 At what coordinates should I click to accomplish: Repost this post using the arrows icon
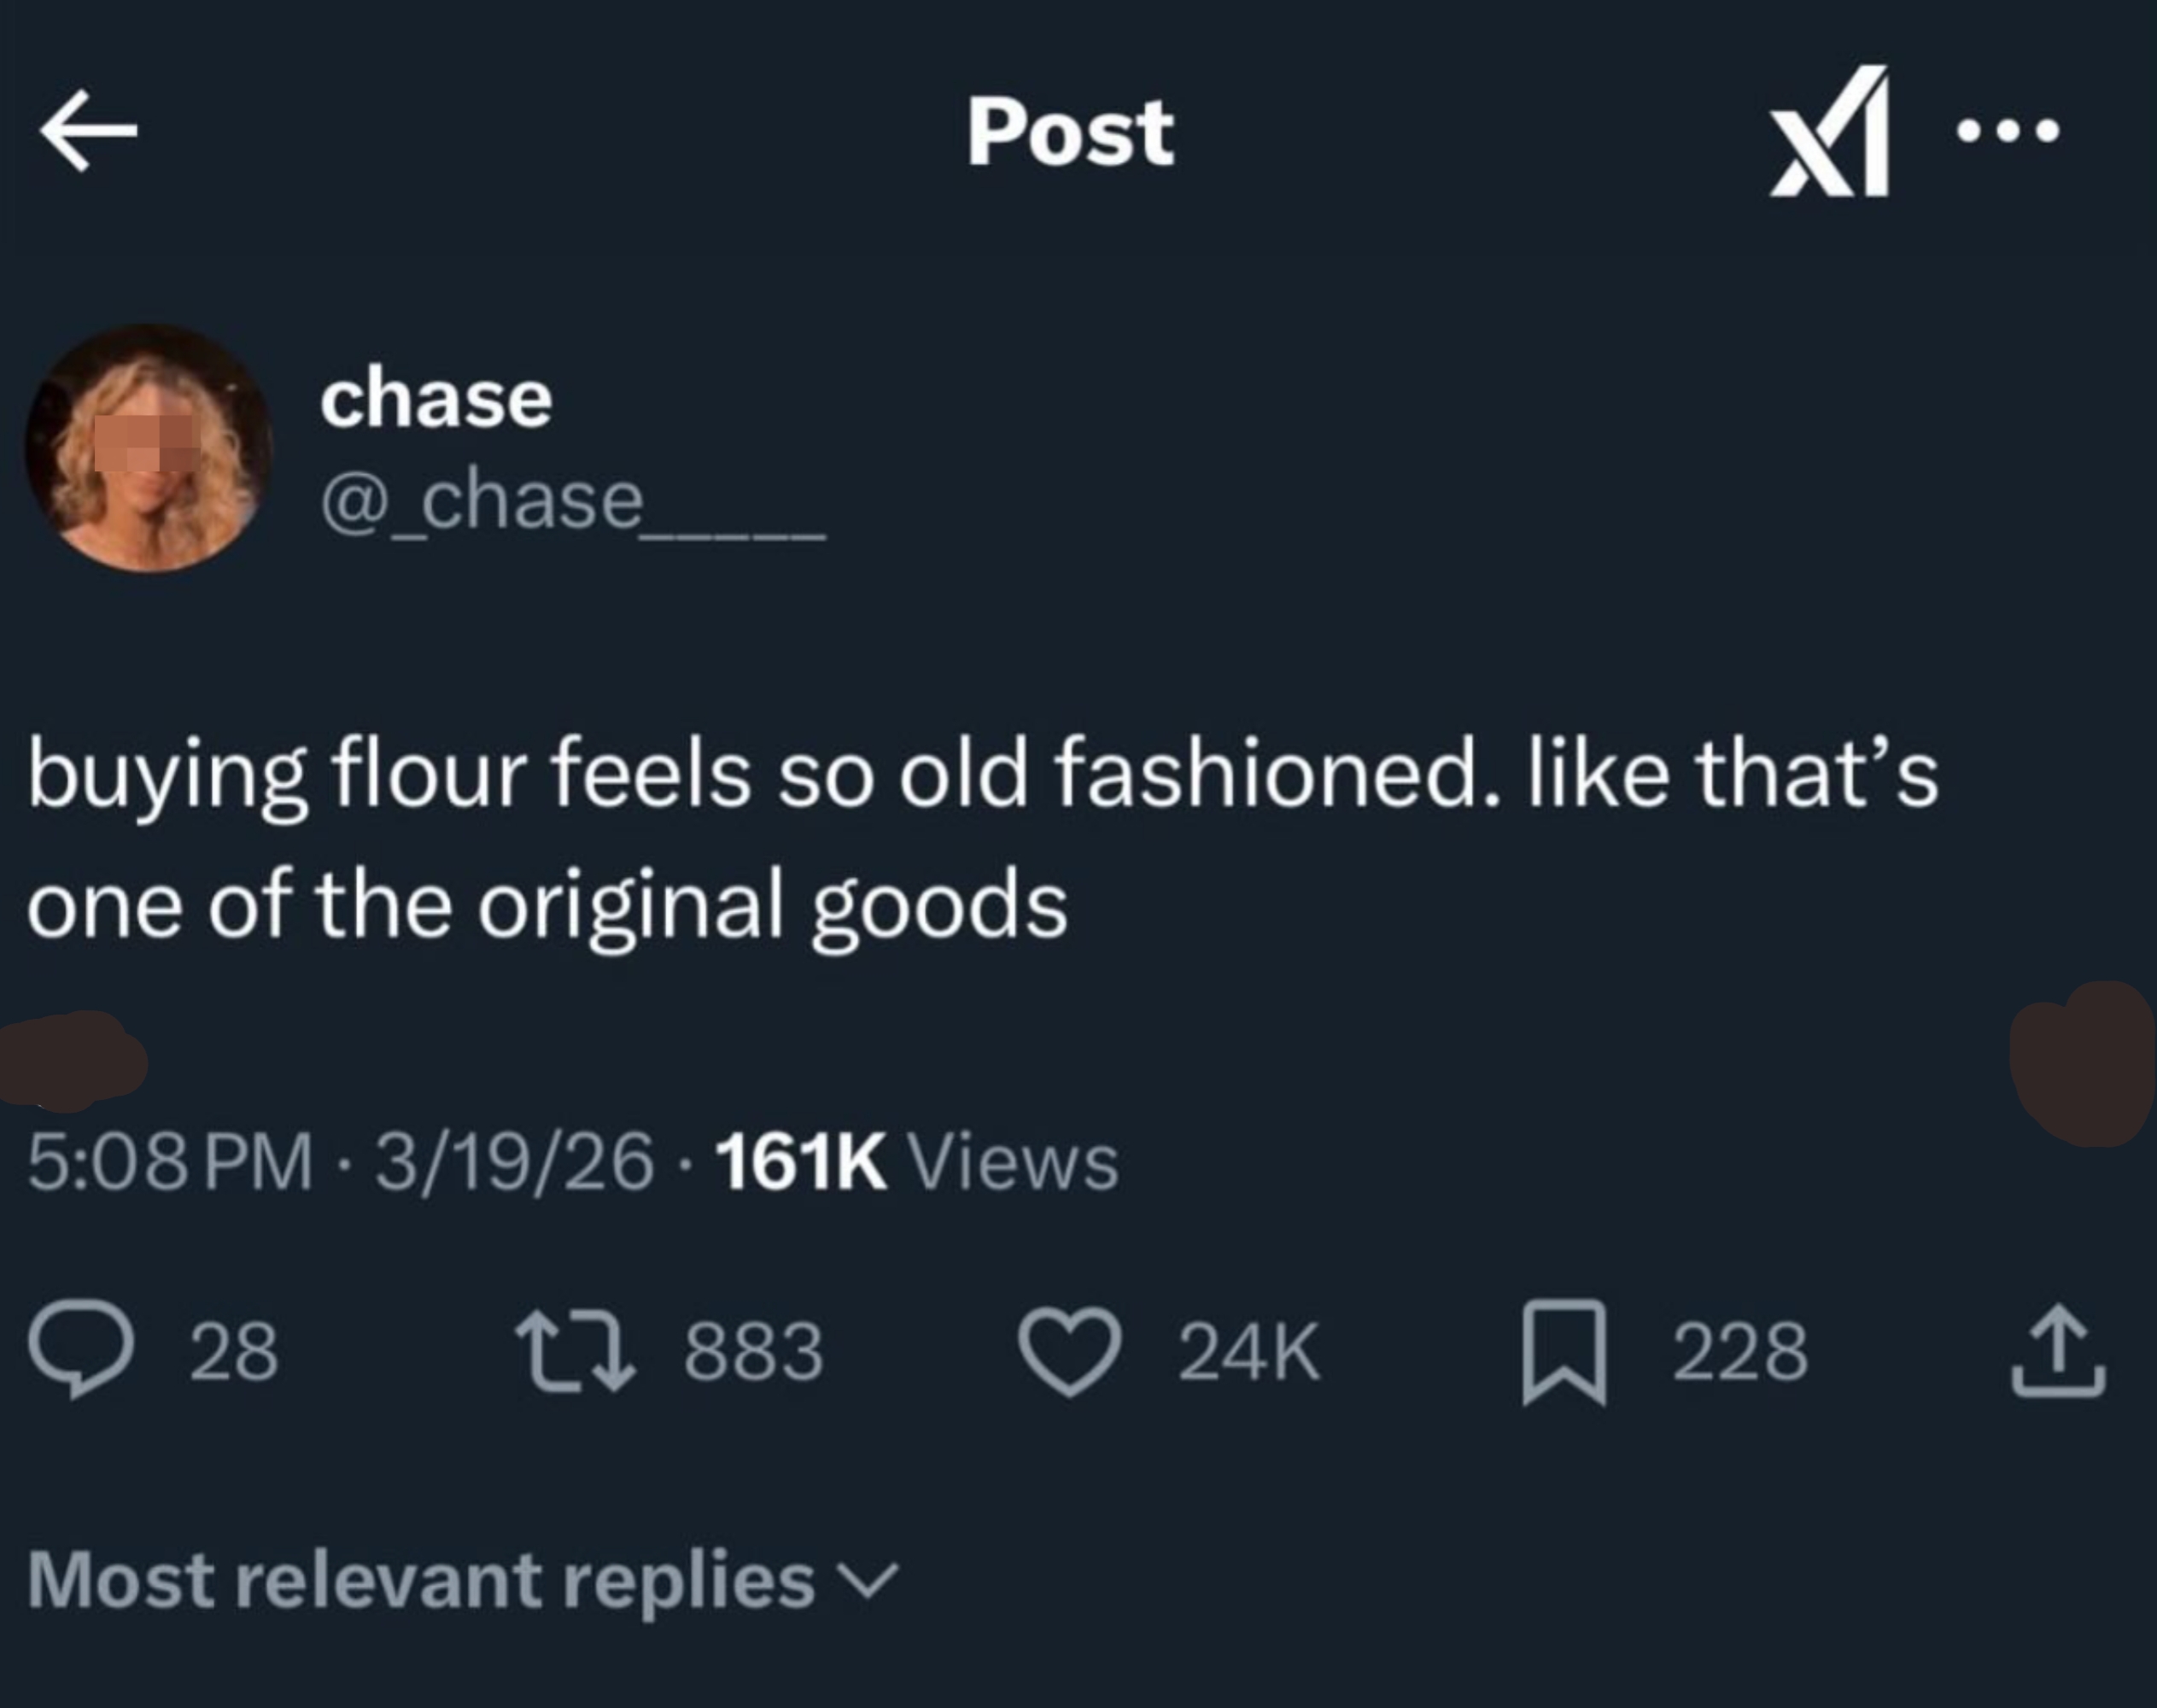[575, 1351]
